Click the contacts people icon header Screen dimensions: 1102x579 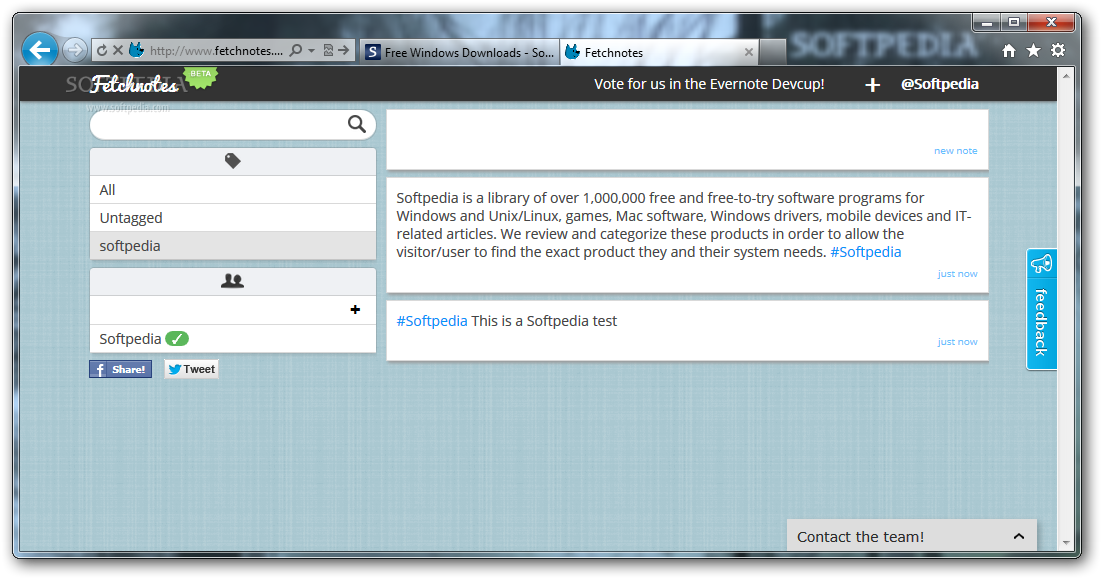coord(233,281)
